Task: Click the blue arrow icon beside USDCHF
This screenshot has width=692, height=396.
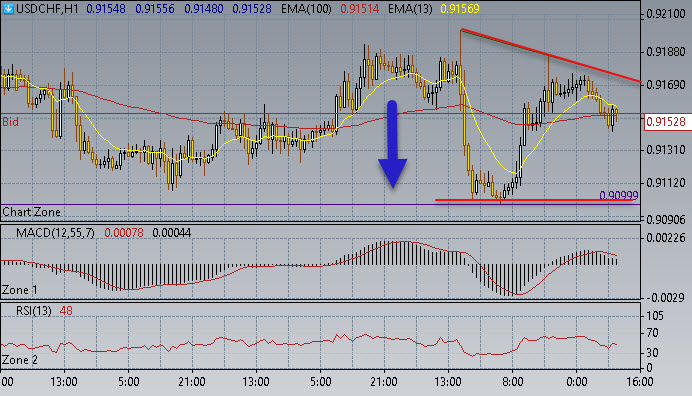Action: (8, 8)
